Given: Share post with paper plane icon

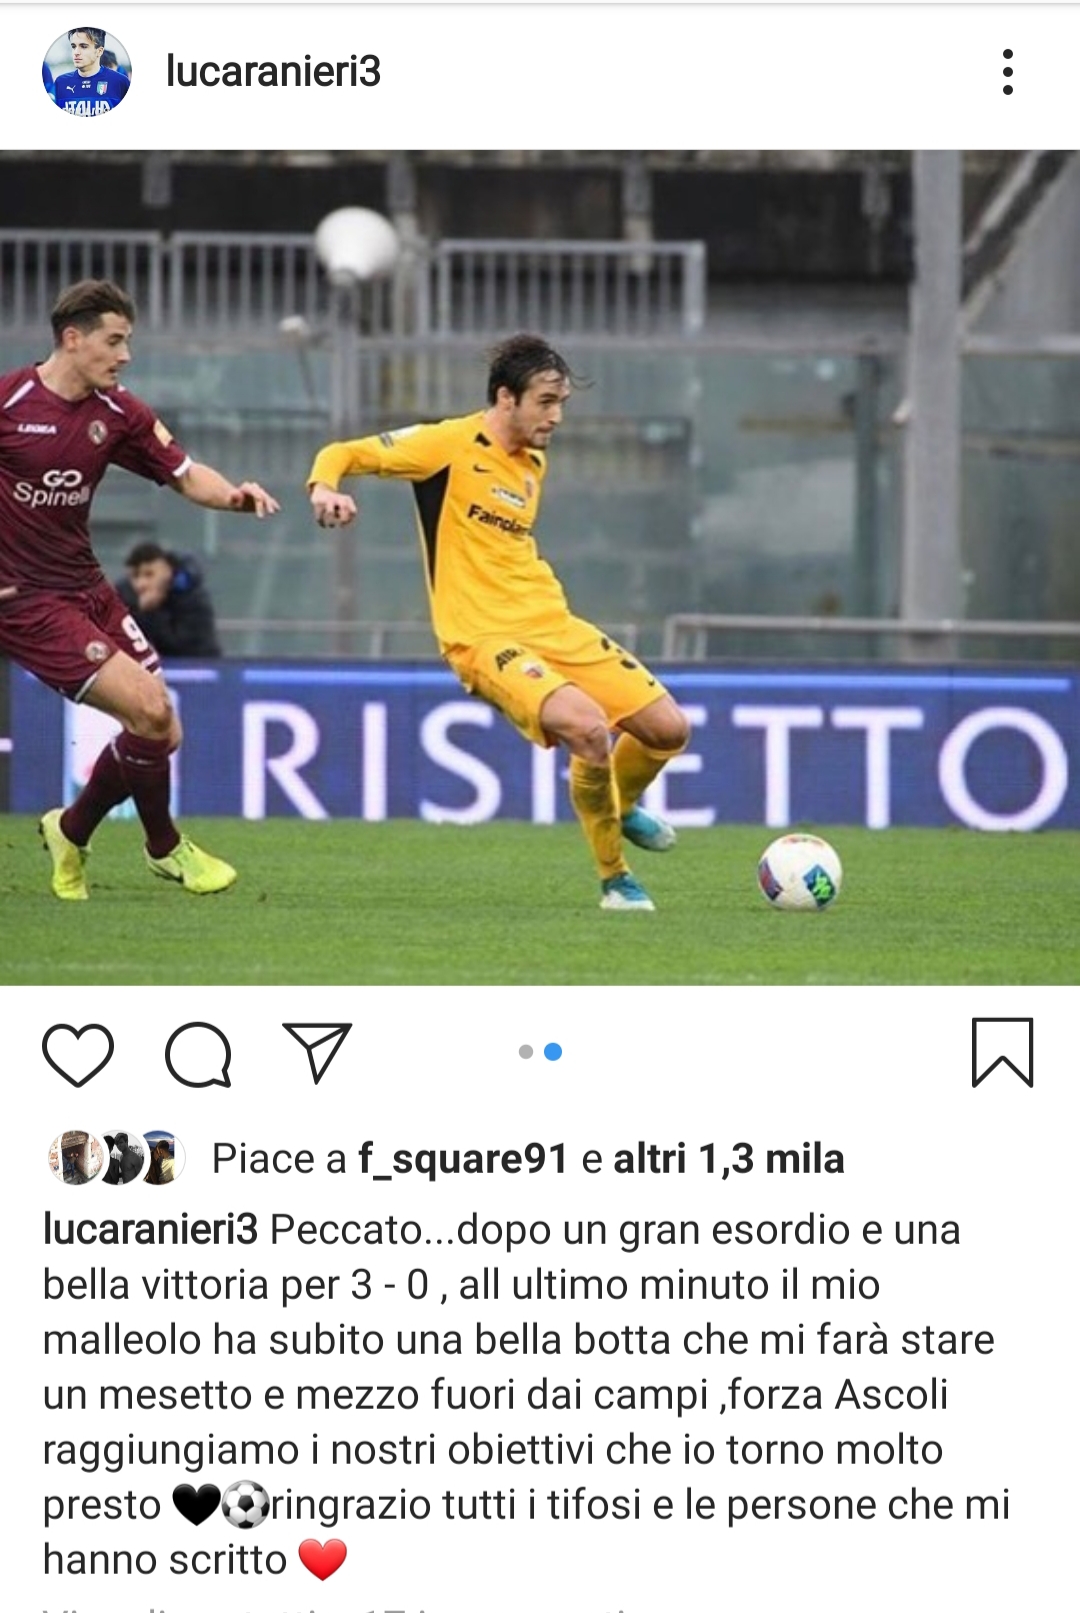Looking at the screenshot, I should click(x=317, y=1052).
